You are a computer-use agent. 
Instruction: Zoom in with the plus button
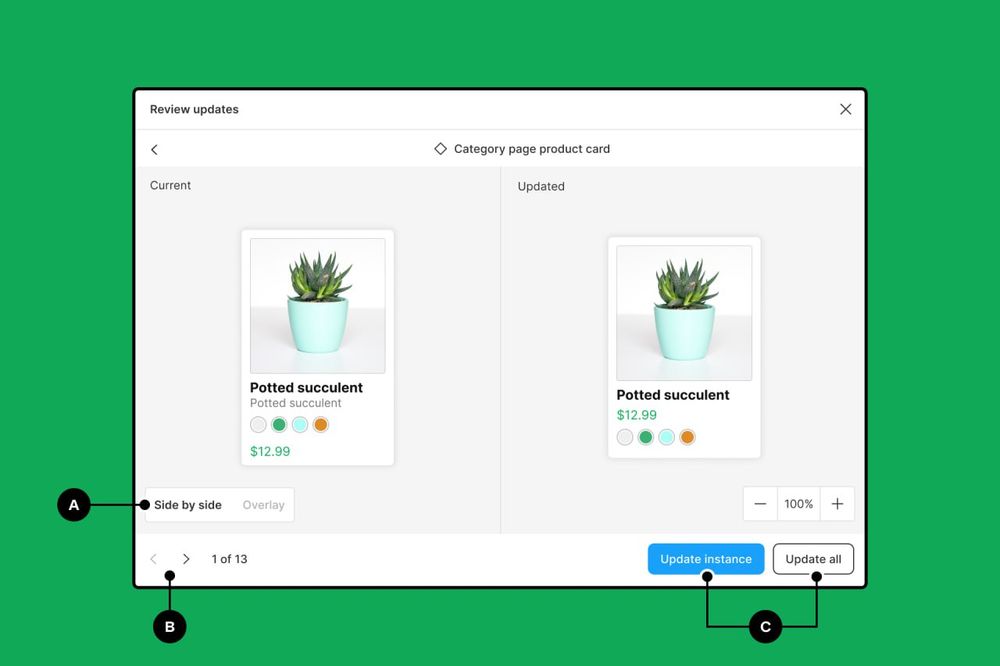coord(837,504)
